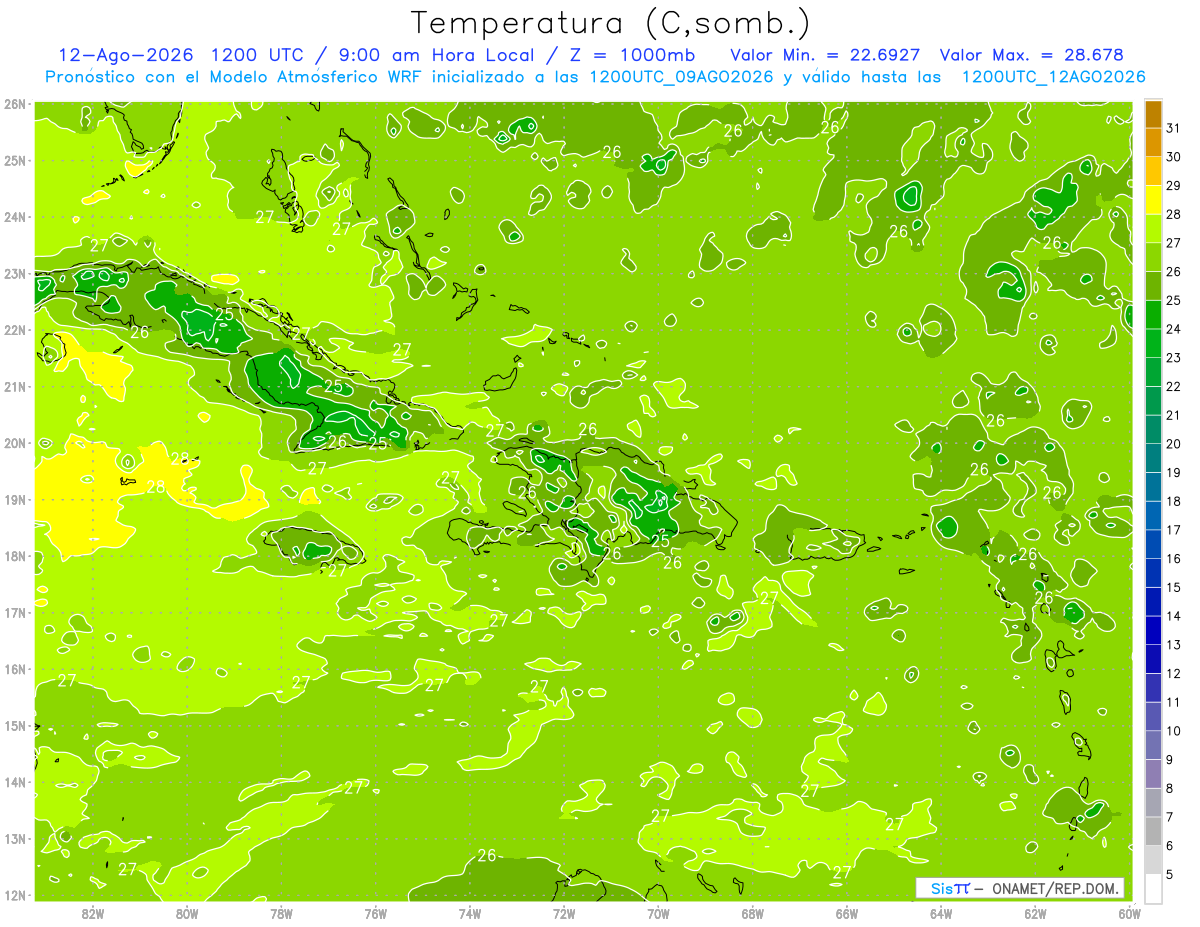Screen dimensions: 1200x927
Task: Click the '64W' longitude axis label
Action: 941,913
